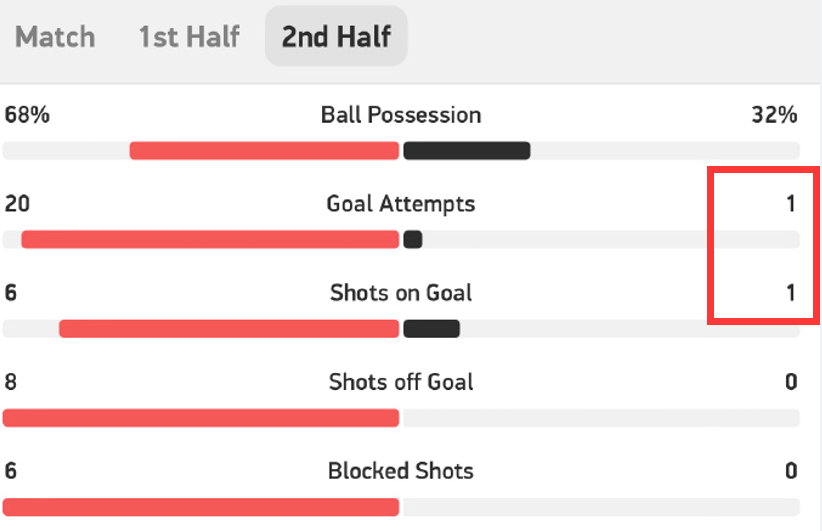Click the black Shots on Goal bar
This screenshot has width=822, height=531.
[x=431, y=329]
